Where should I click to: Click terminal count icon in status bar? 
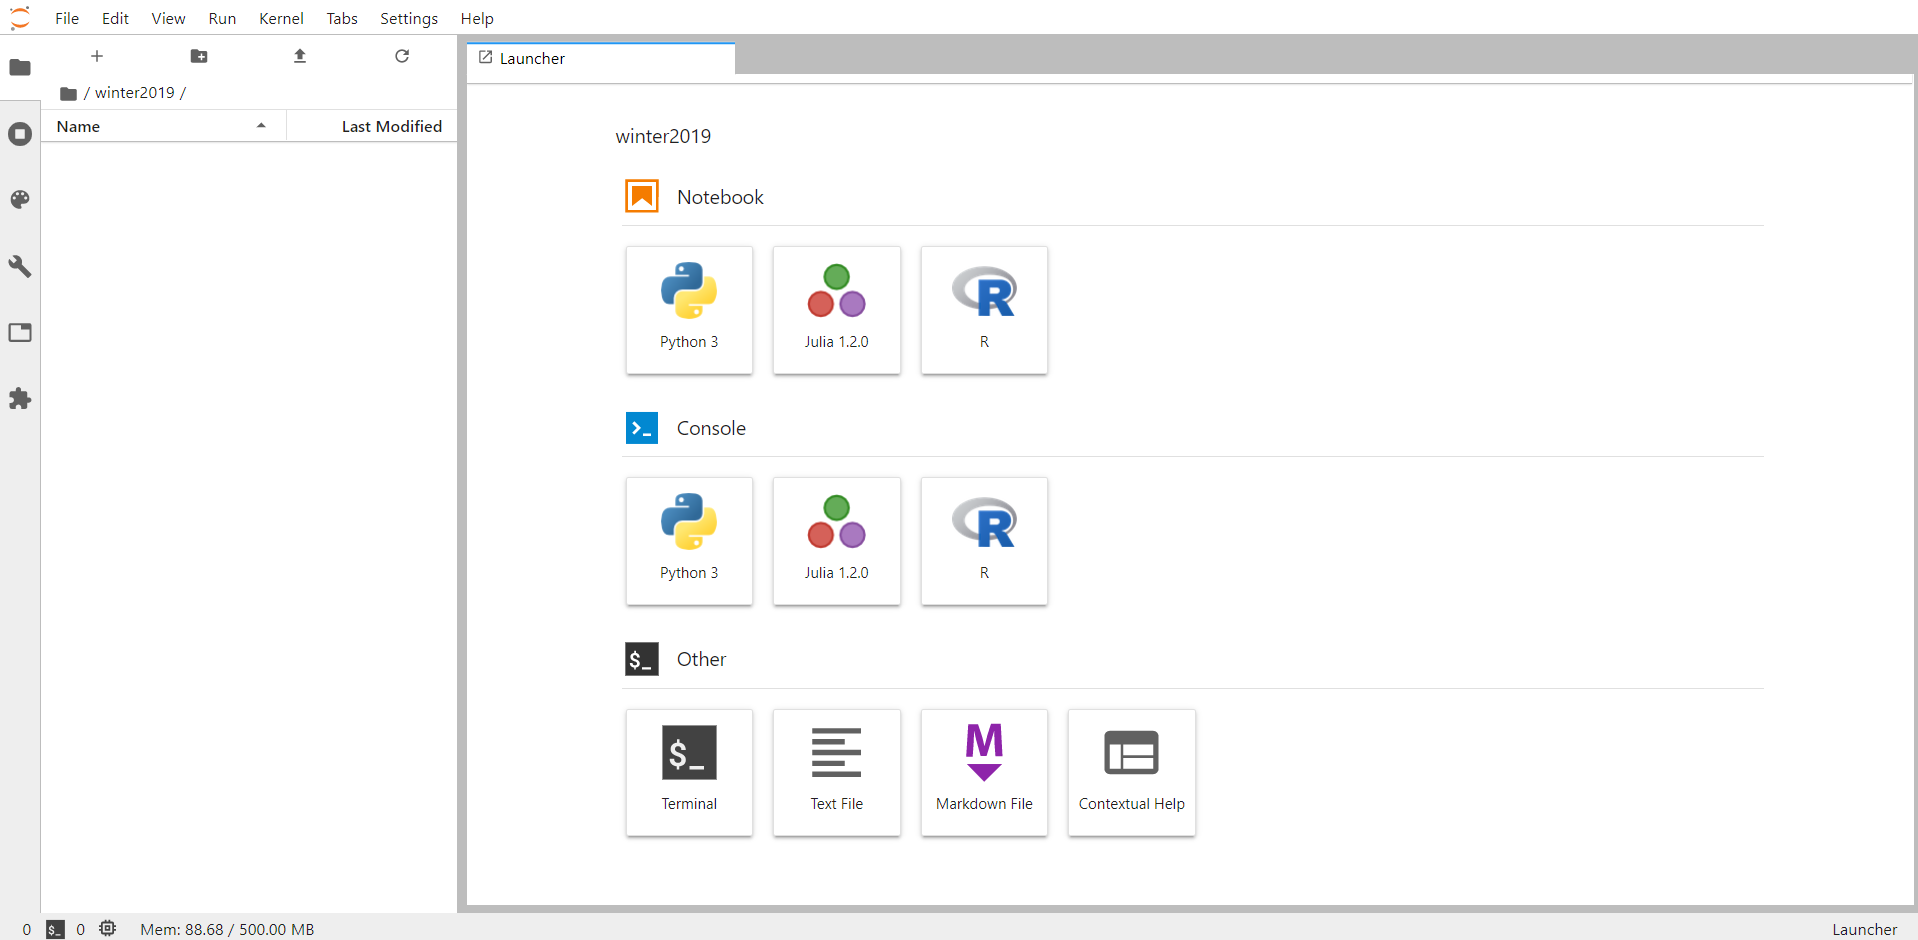(56, 929)
